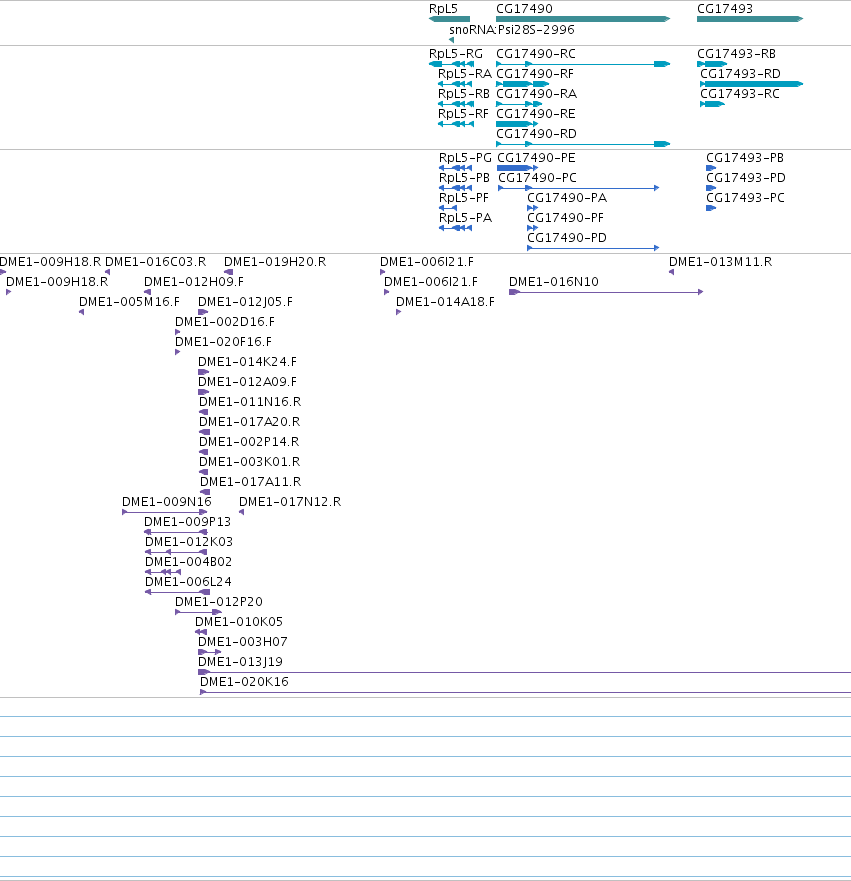Click EST DME1-020F16.F label
This screenshot has height=881, width=851.
[x=223, y=342]
